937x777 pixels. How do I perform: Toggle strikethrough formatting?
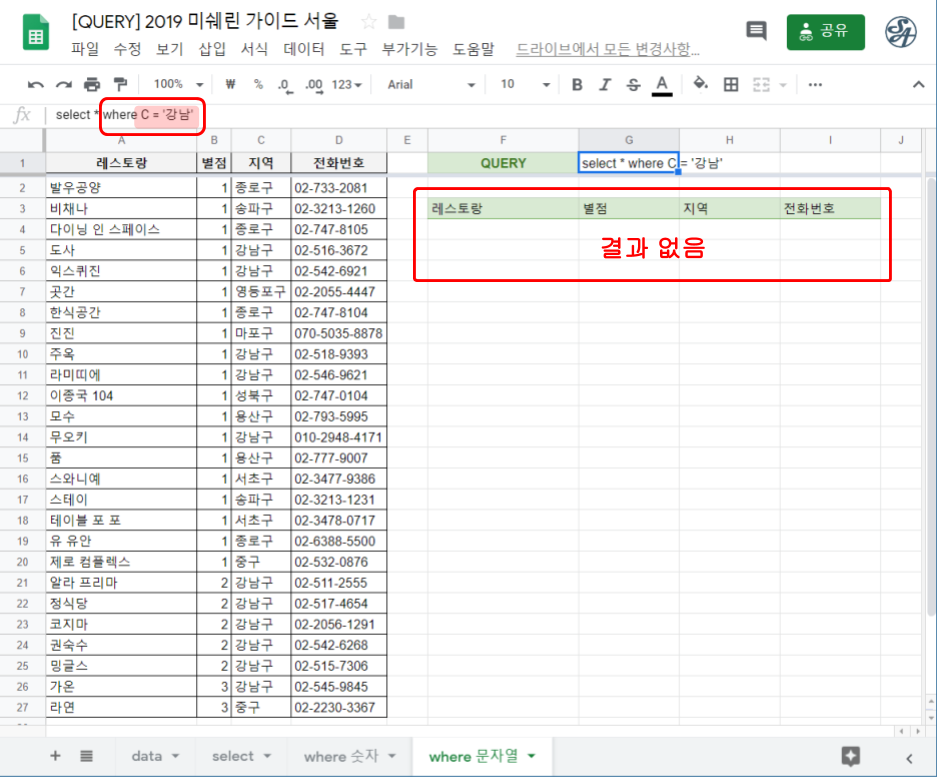[x=632, y=85]
